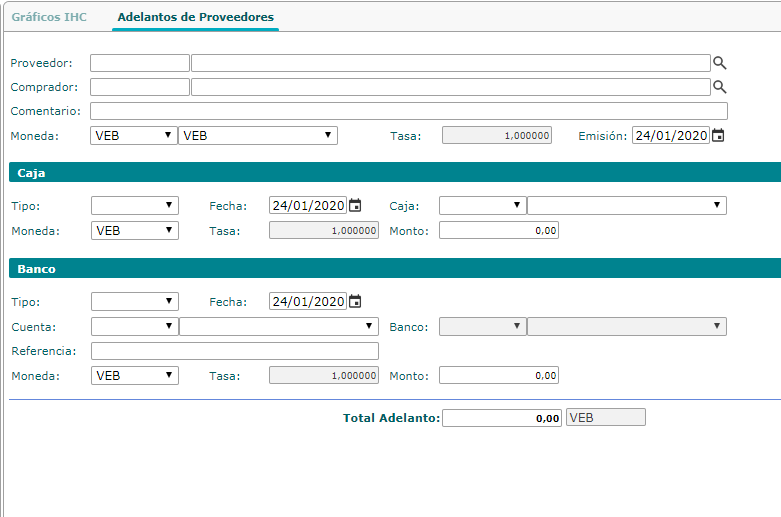The image size is (781, 517).
Task: Edit the Emisión date field
Action: [x=671, y=135]
